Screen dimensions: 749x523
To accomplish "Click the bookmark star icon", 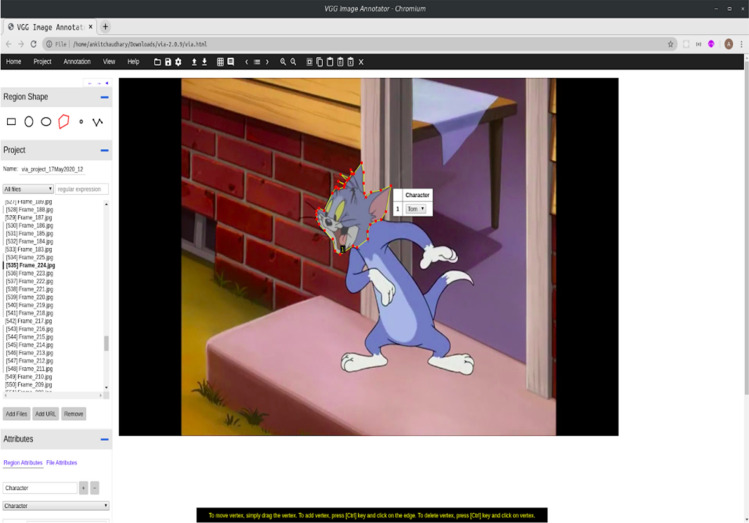I will (x=670, y=44).
